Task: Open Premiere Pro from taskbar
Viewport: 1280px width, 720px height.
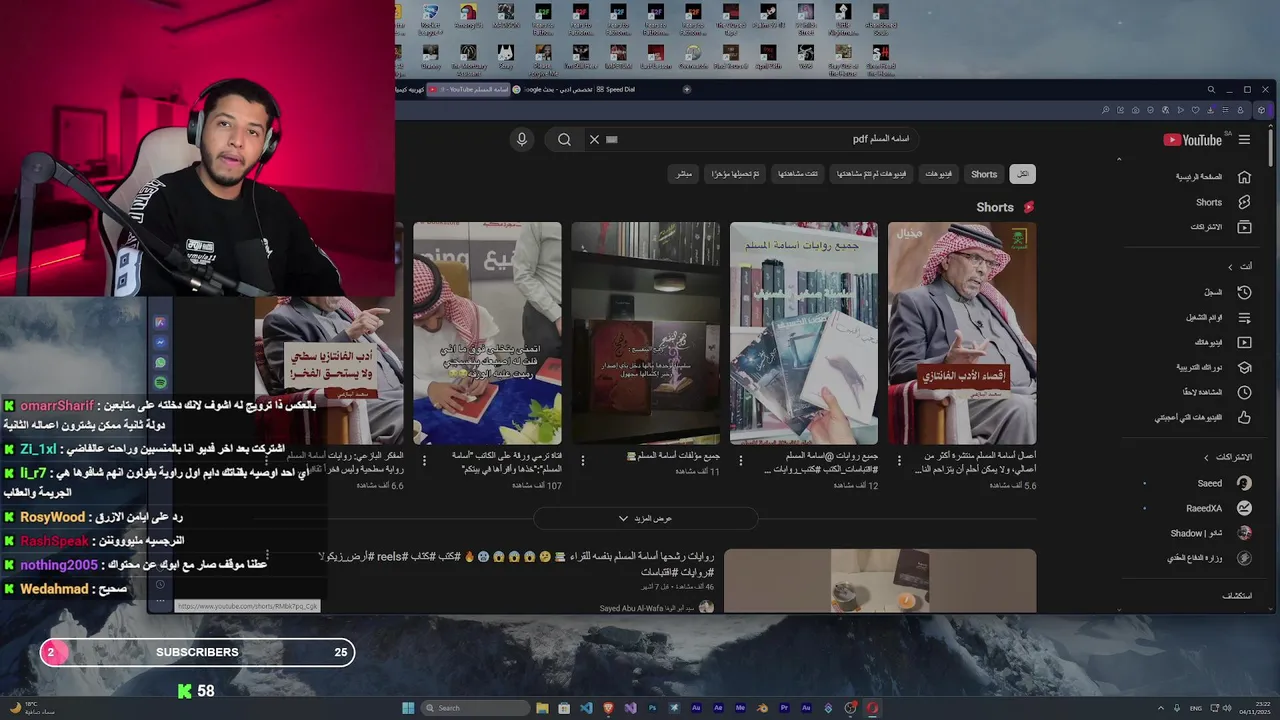Action: pos(784,708)
